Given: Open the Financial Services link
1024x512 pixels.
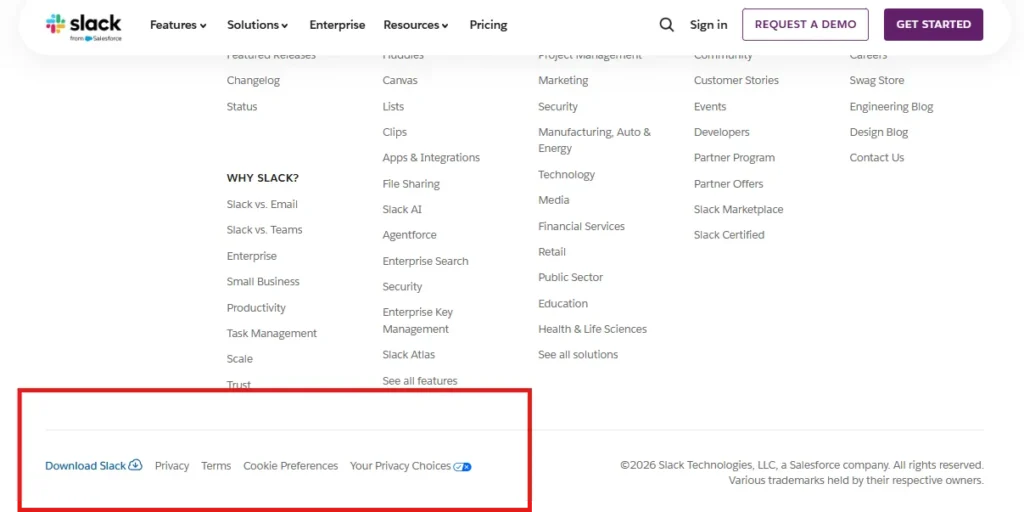Looking at the screenshot, I should (581, 226).
